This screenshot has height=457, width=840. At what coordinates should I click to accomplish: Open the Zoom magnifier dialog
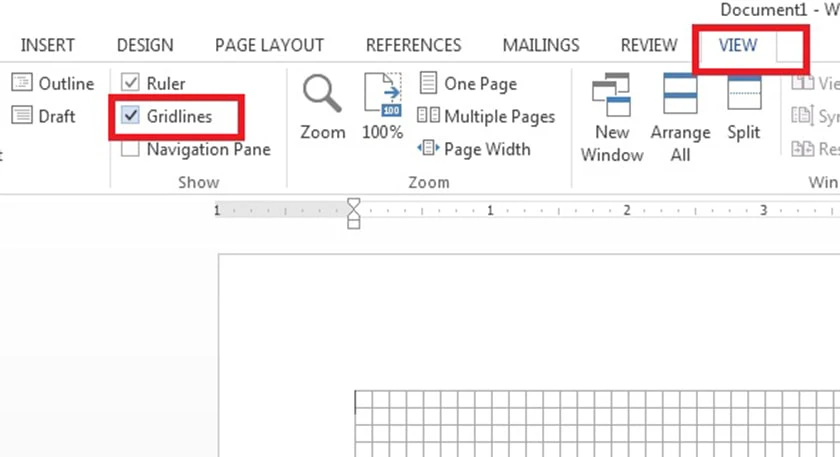[x=322, y=107]
